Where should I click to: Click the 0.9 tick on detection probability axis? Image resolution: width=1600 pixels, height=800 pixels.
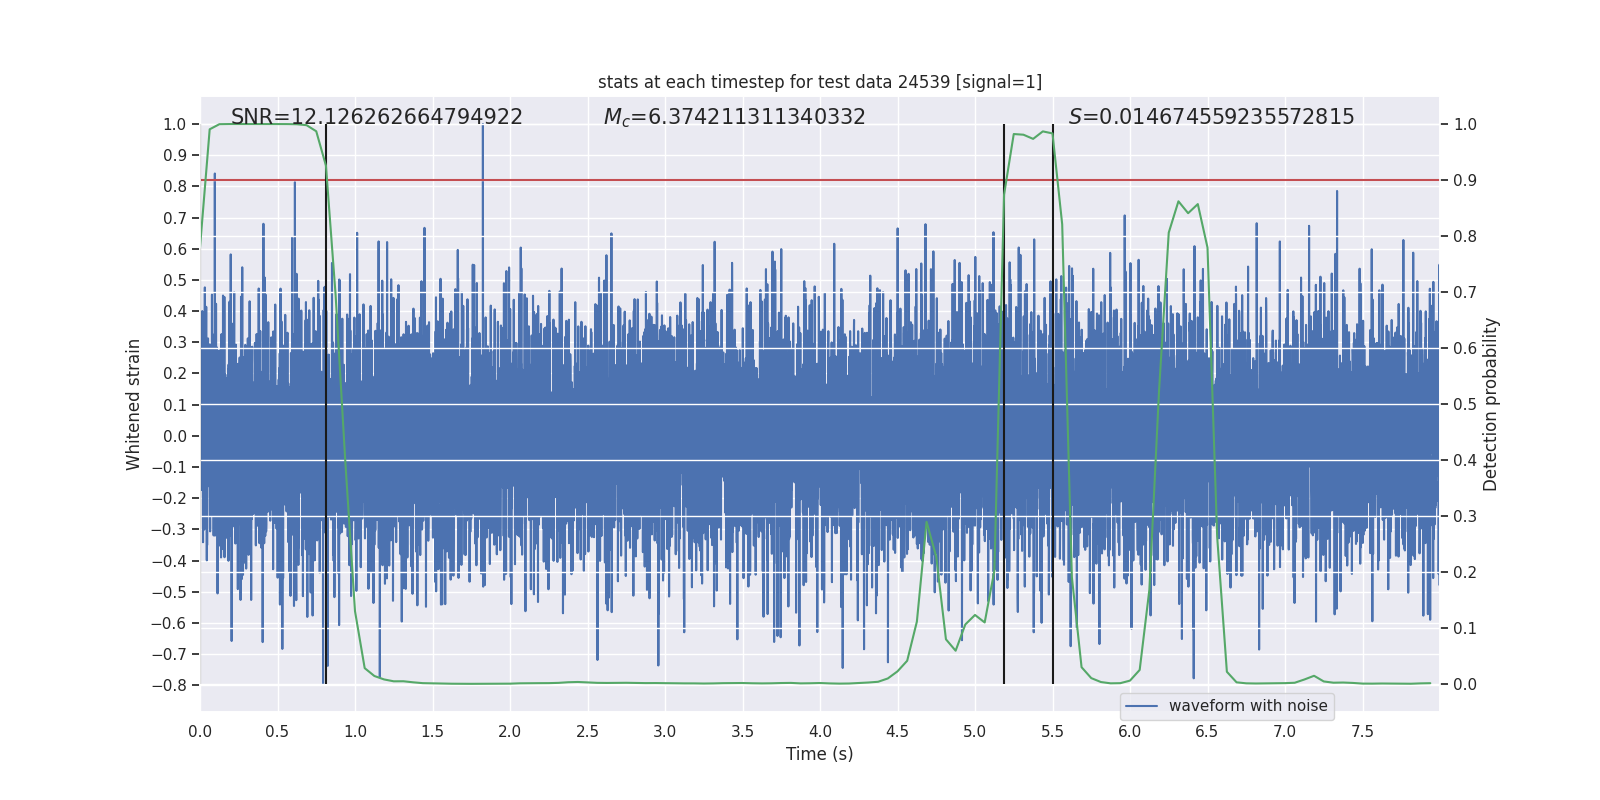(1465, 181)
